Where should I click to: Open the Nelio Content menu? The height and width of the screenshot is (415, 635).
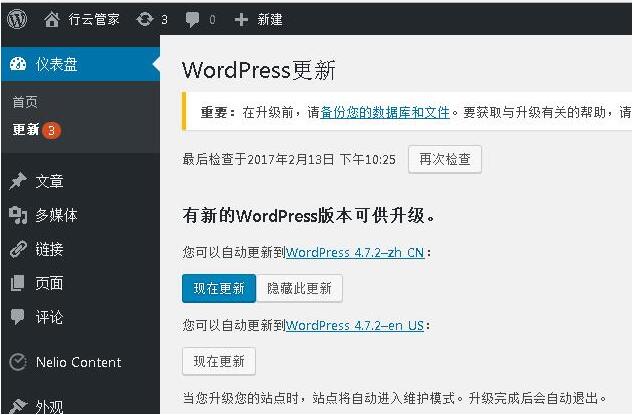click(x=81, y=362)
